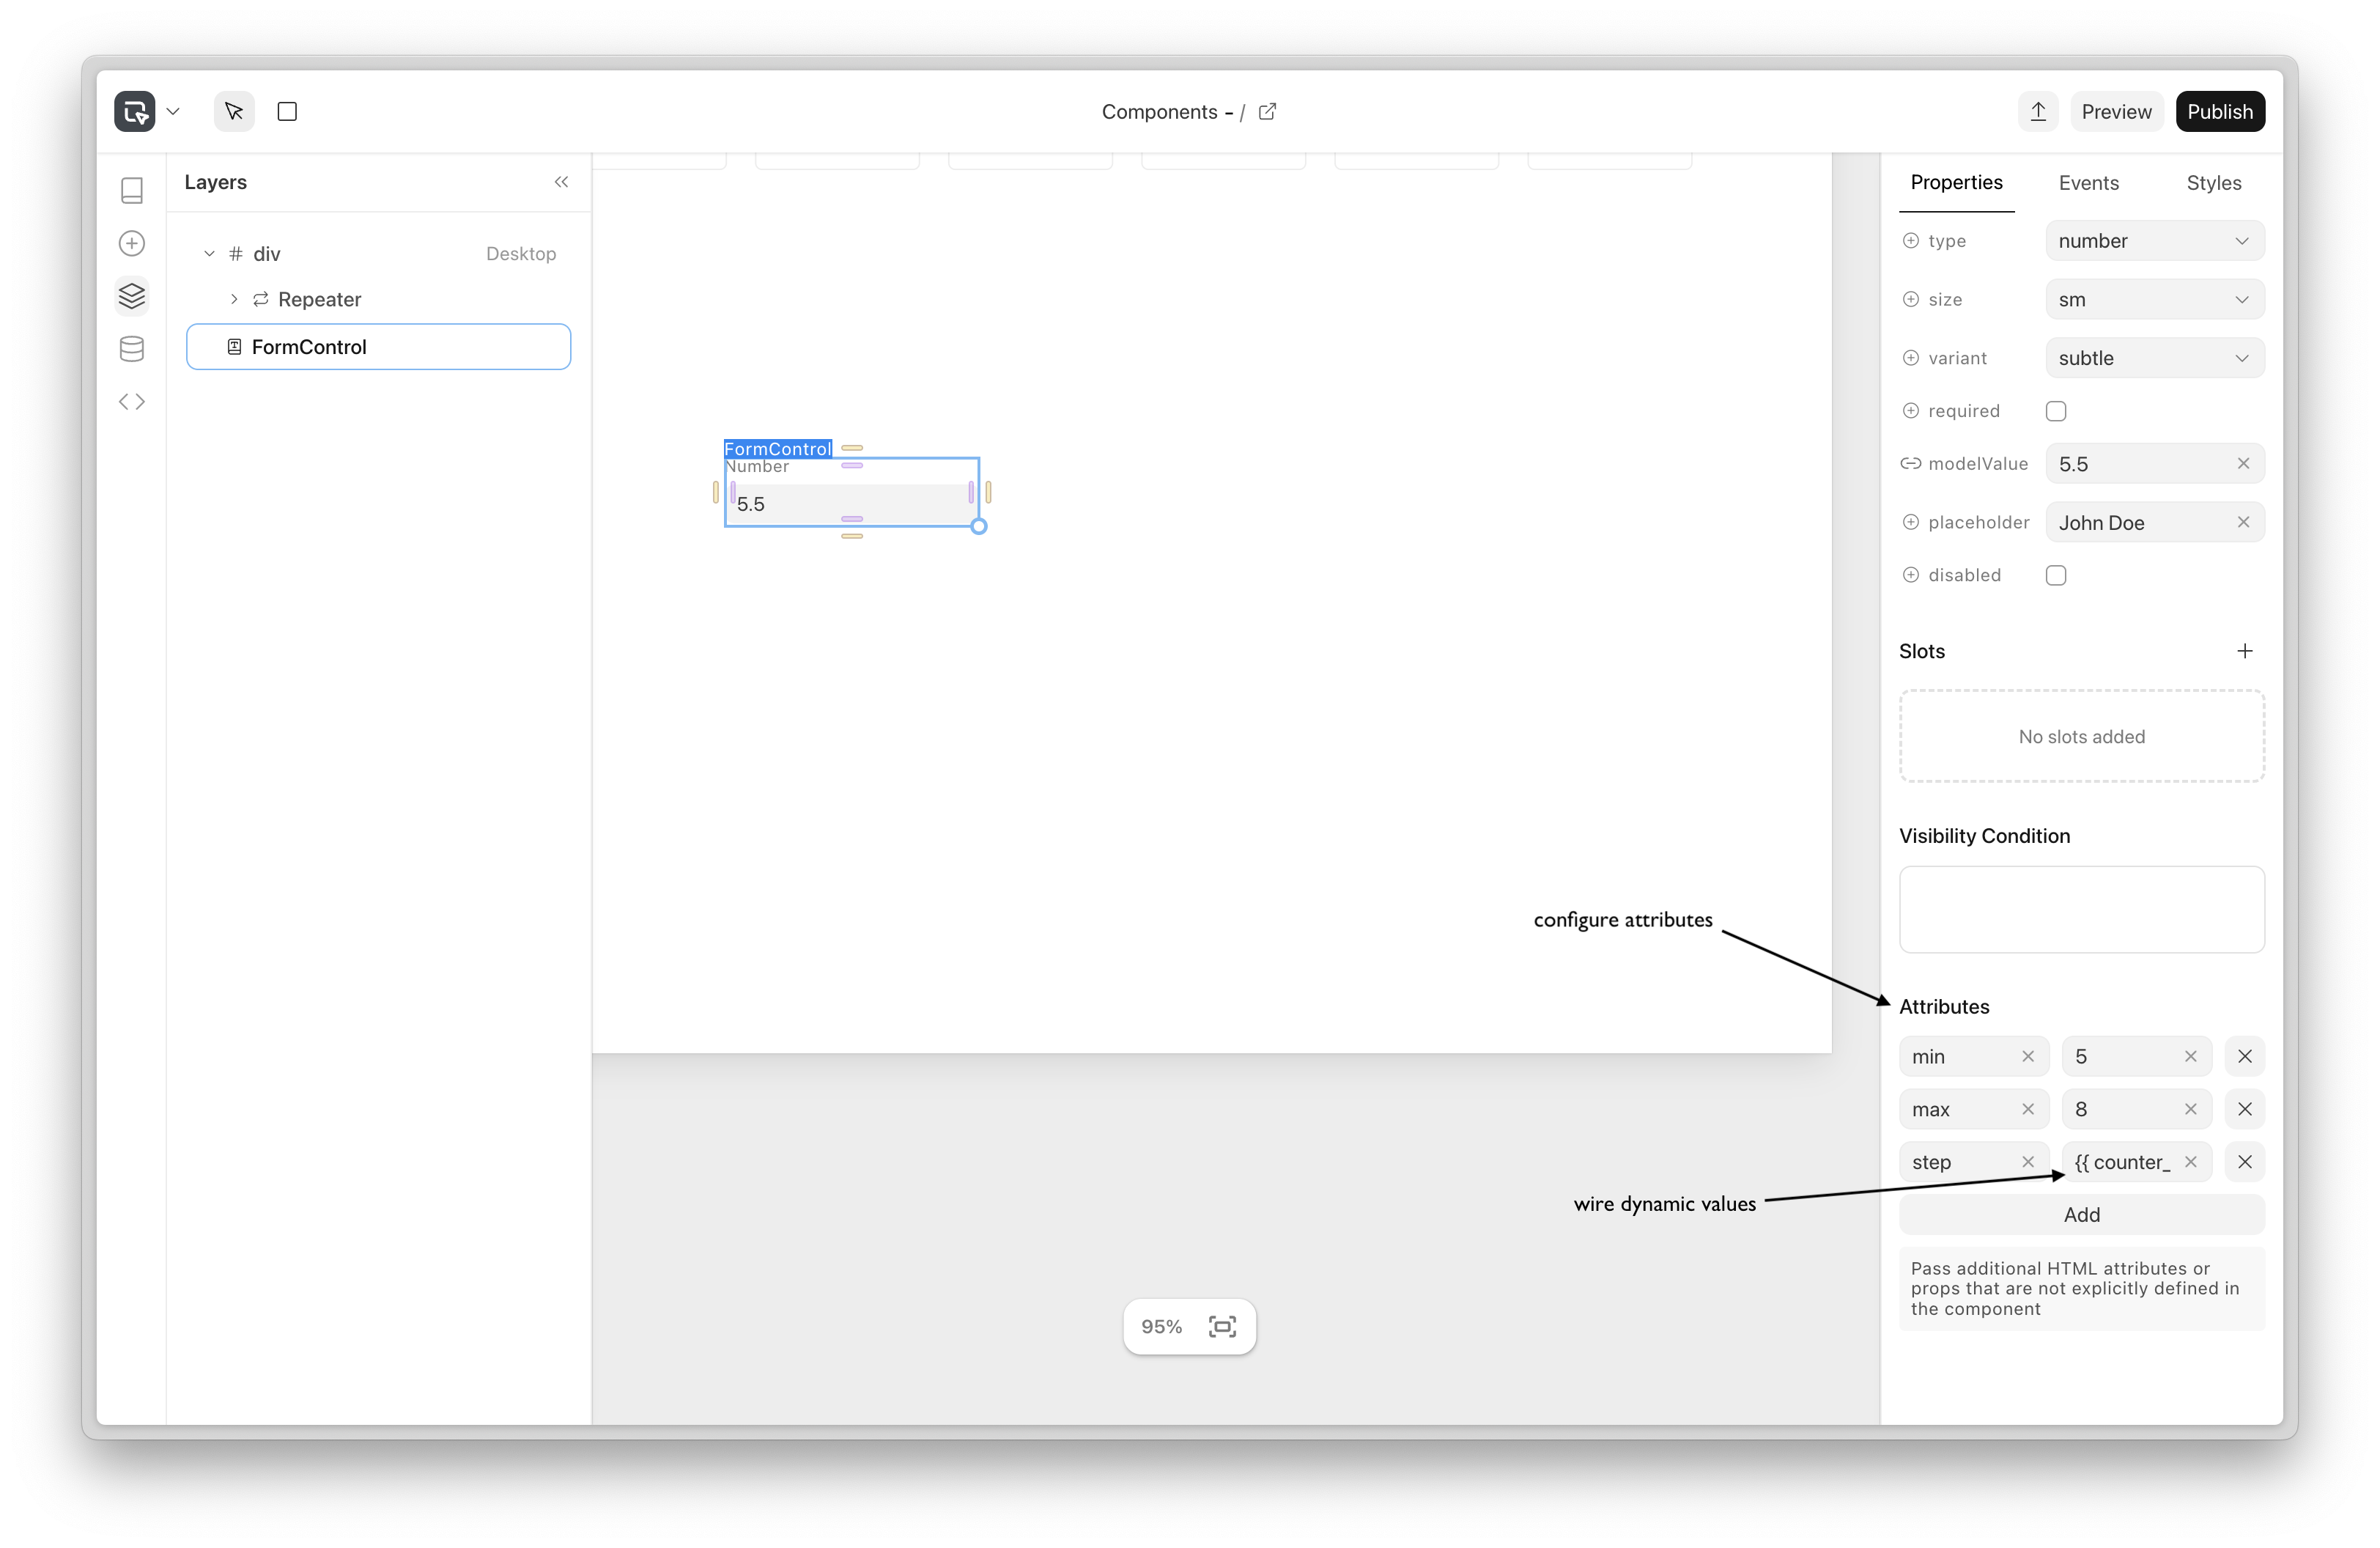This screenshot has width=2380, height=1548.
Task: Select the pointer cursor tool
Action: 234,111
